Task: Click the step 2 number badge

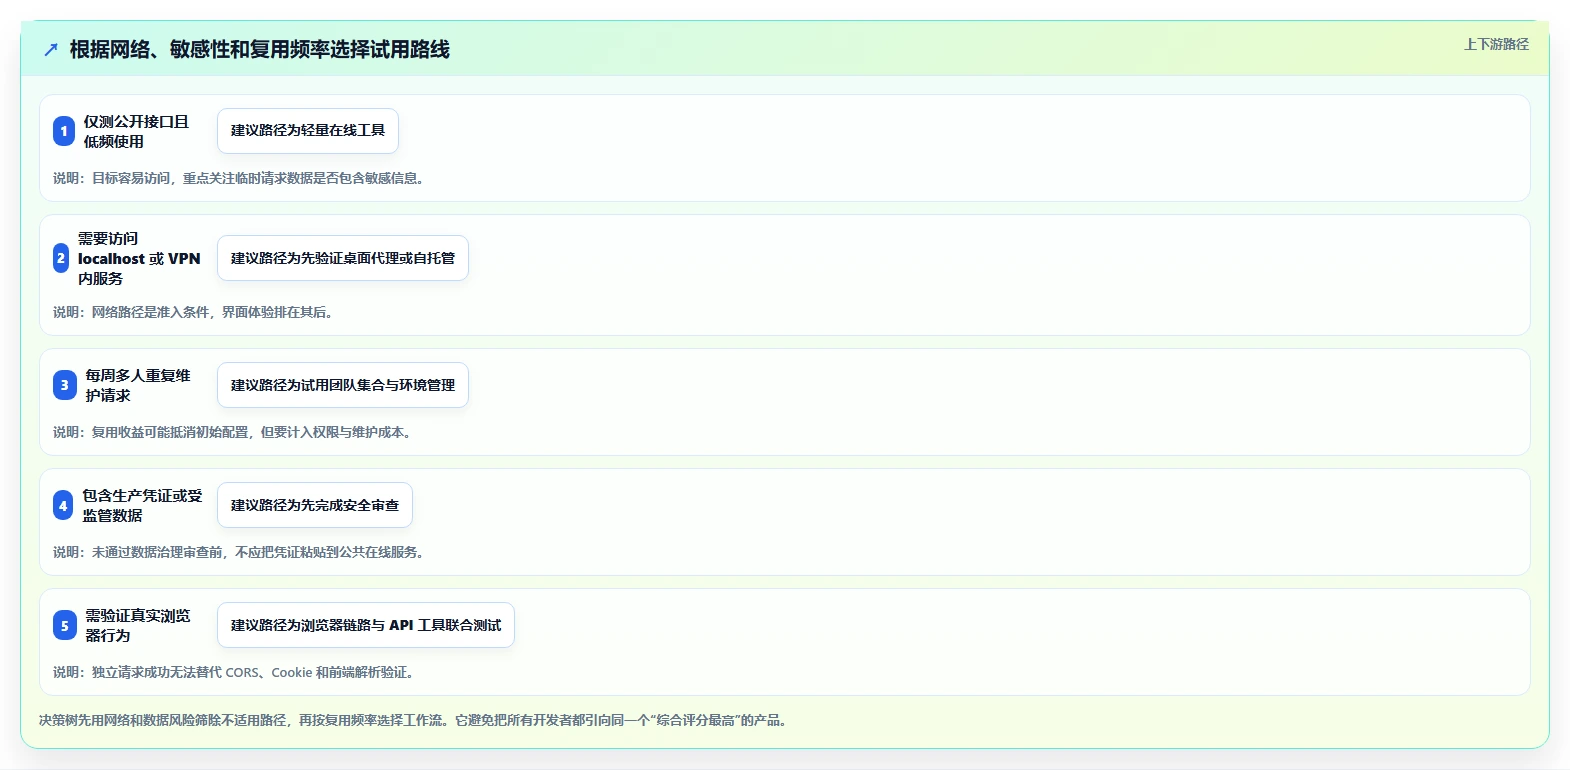Action: click(61, 258)
